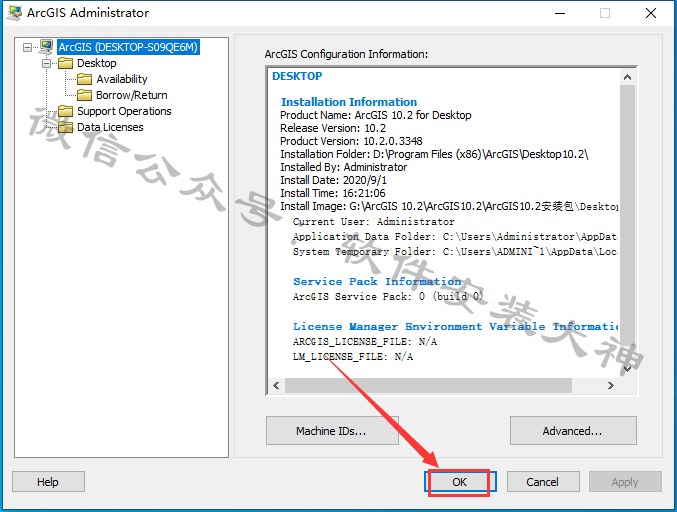Screen dimensions: 677x512
Task: Click the scroll left arrow in the info pane
Action: pyautogui.click(x=276, y=385)
